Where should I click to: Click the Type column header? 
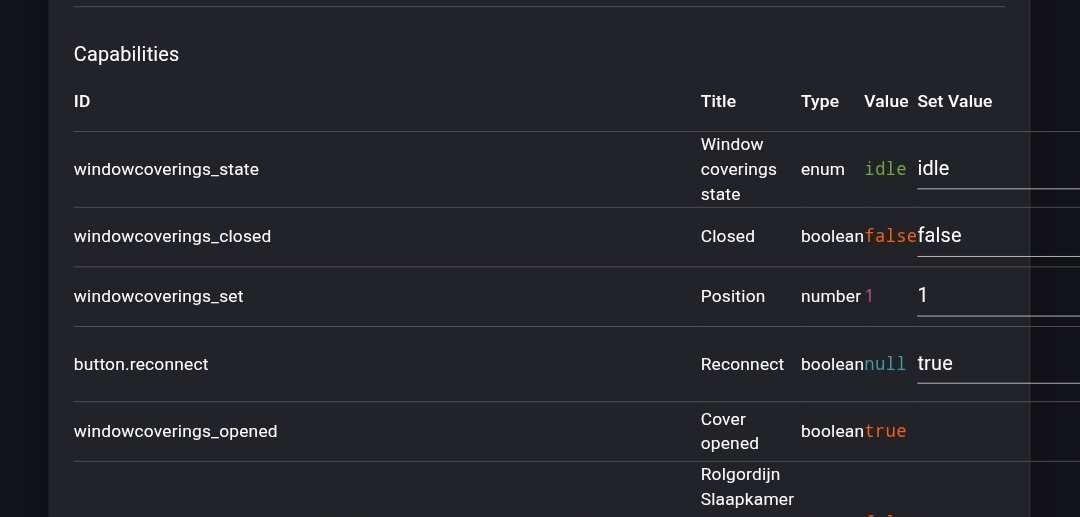pyautogui.click(x=820, y=101)
